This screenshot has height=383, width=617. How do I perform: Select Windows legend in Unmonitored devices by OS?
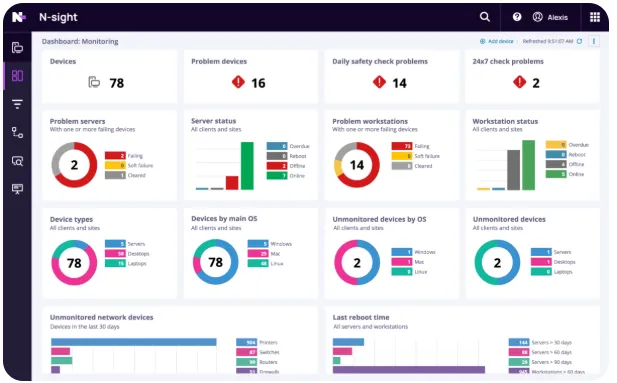coord(414,252)
